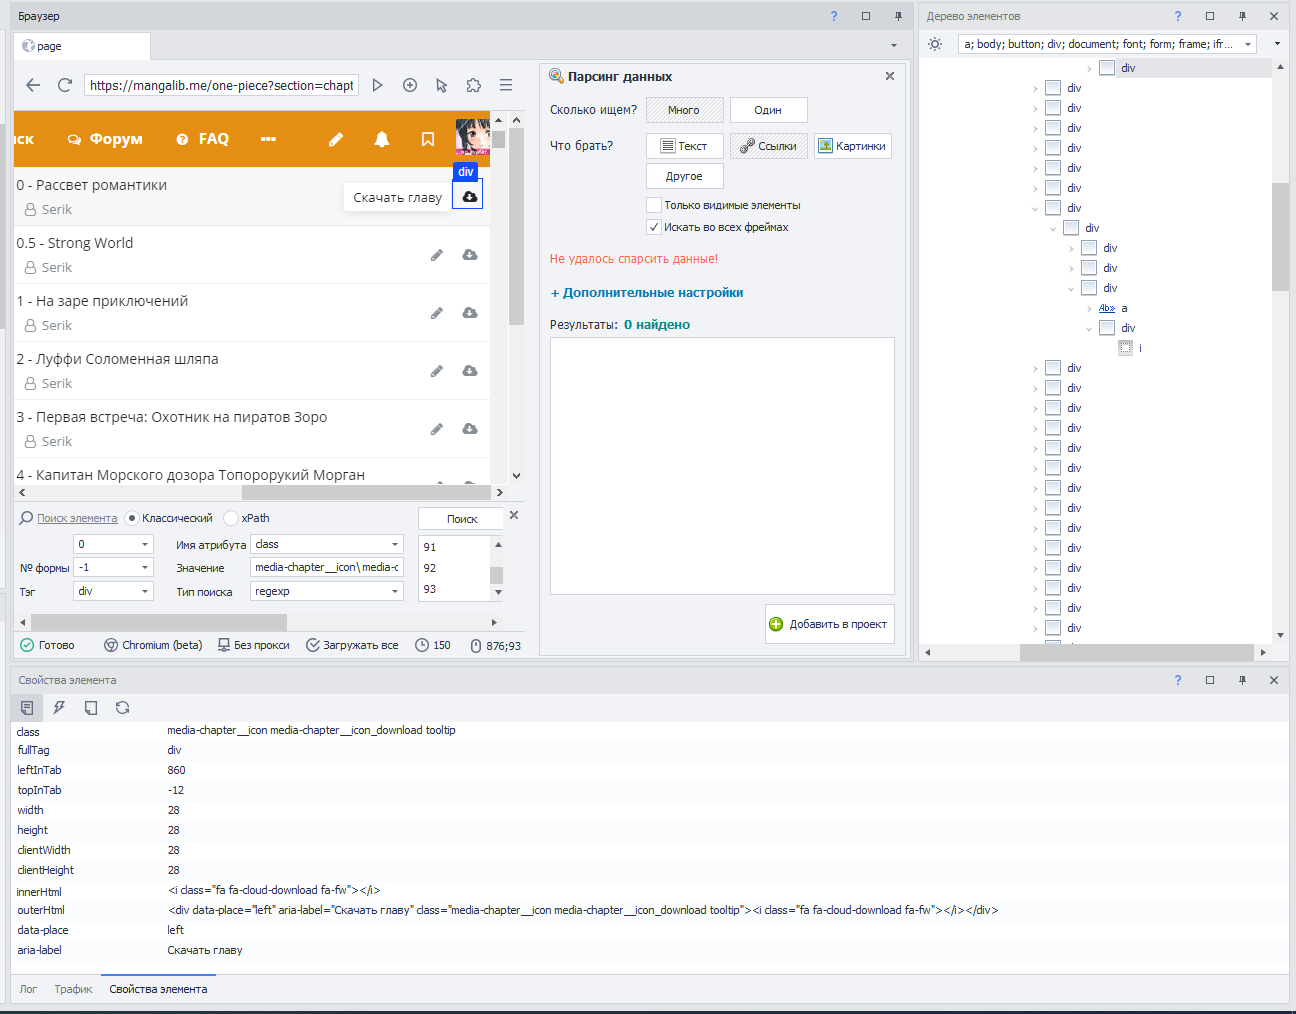Switch to the 'Трафик' tab
This screenshot has height=1014, width=1296.
click(73, 989)
